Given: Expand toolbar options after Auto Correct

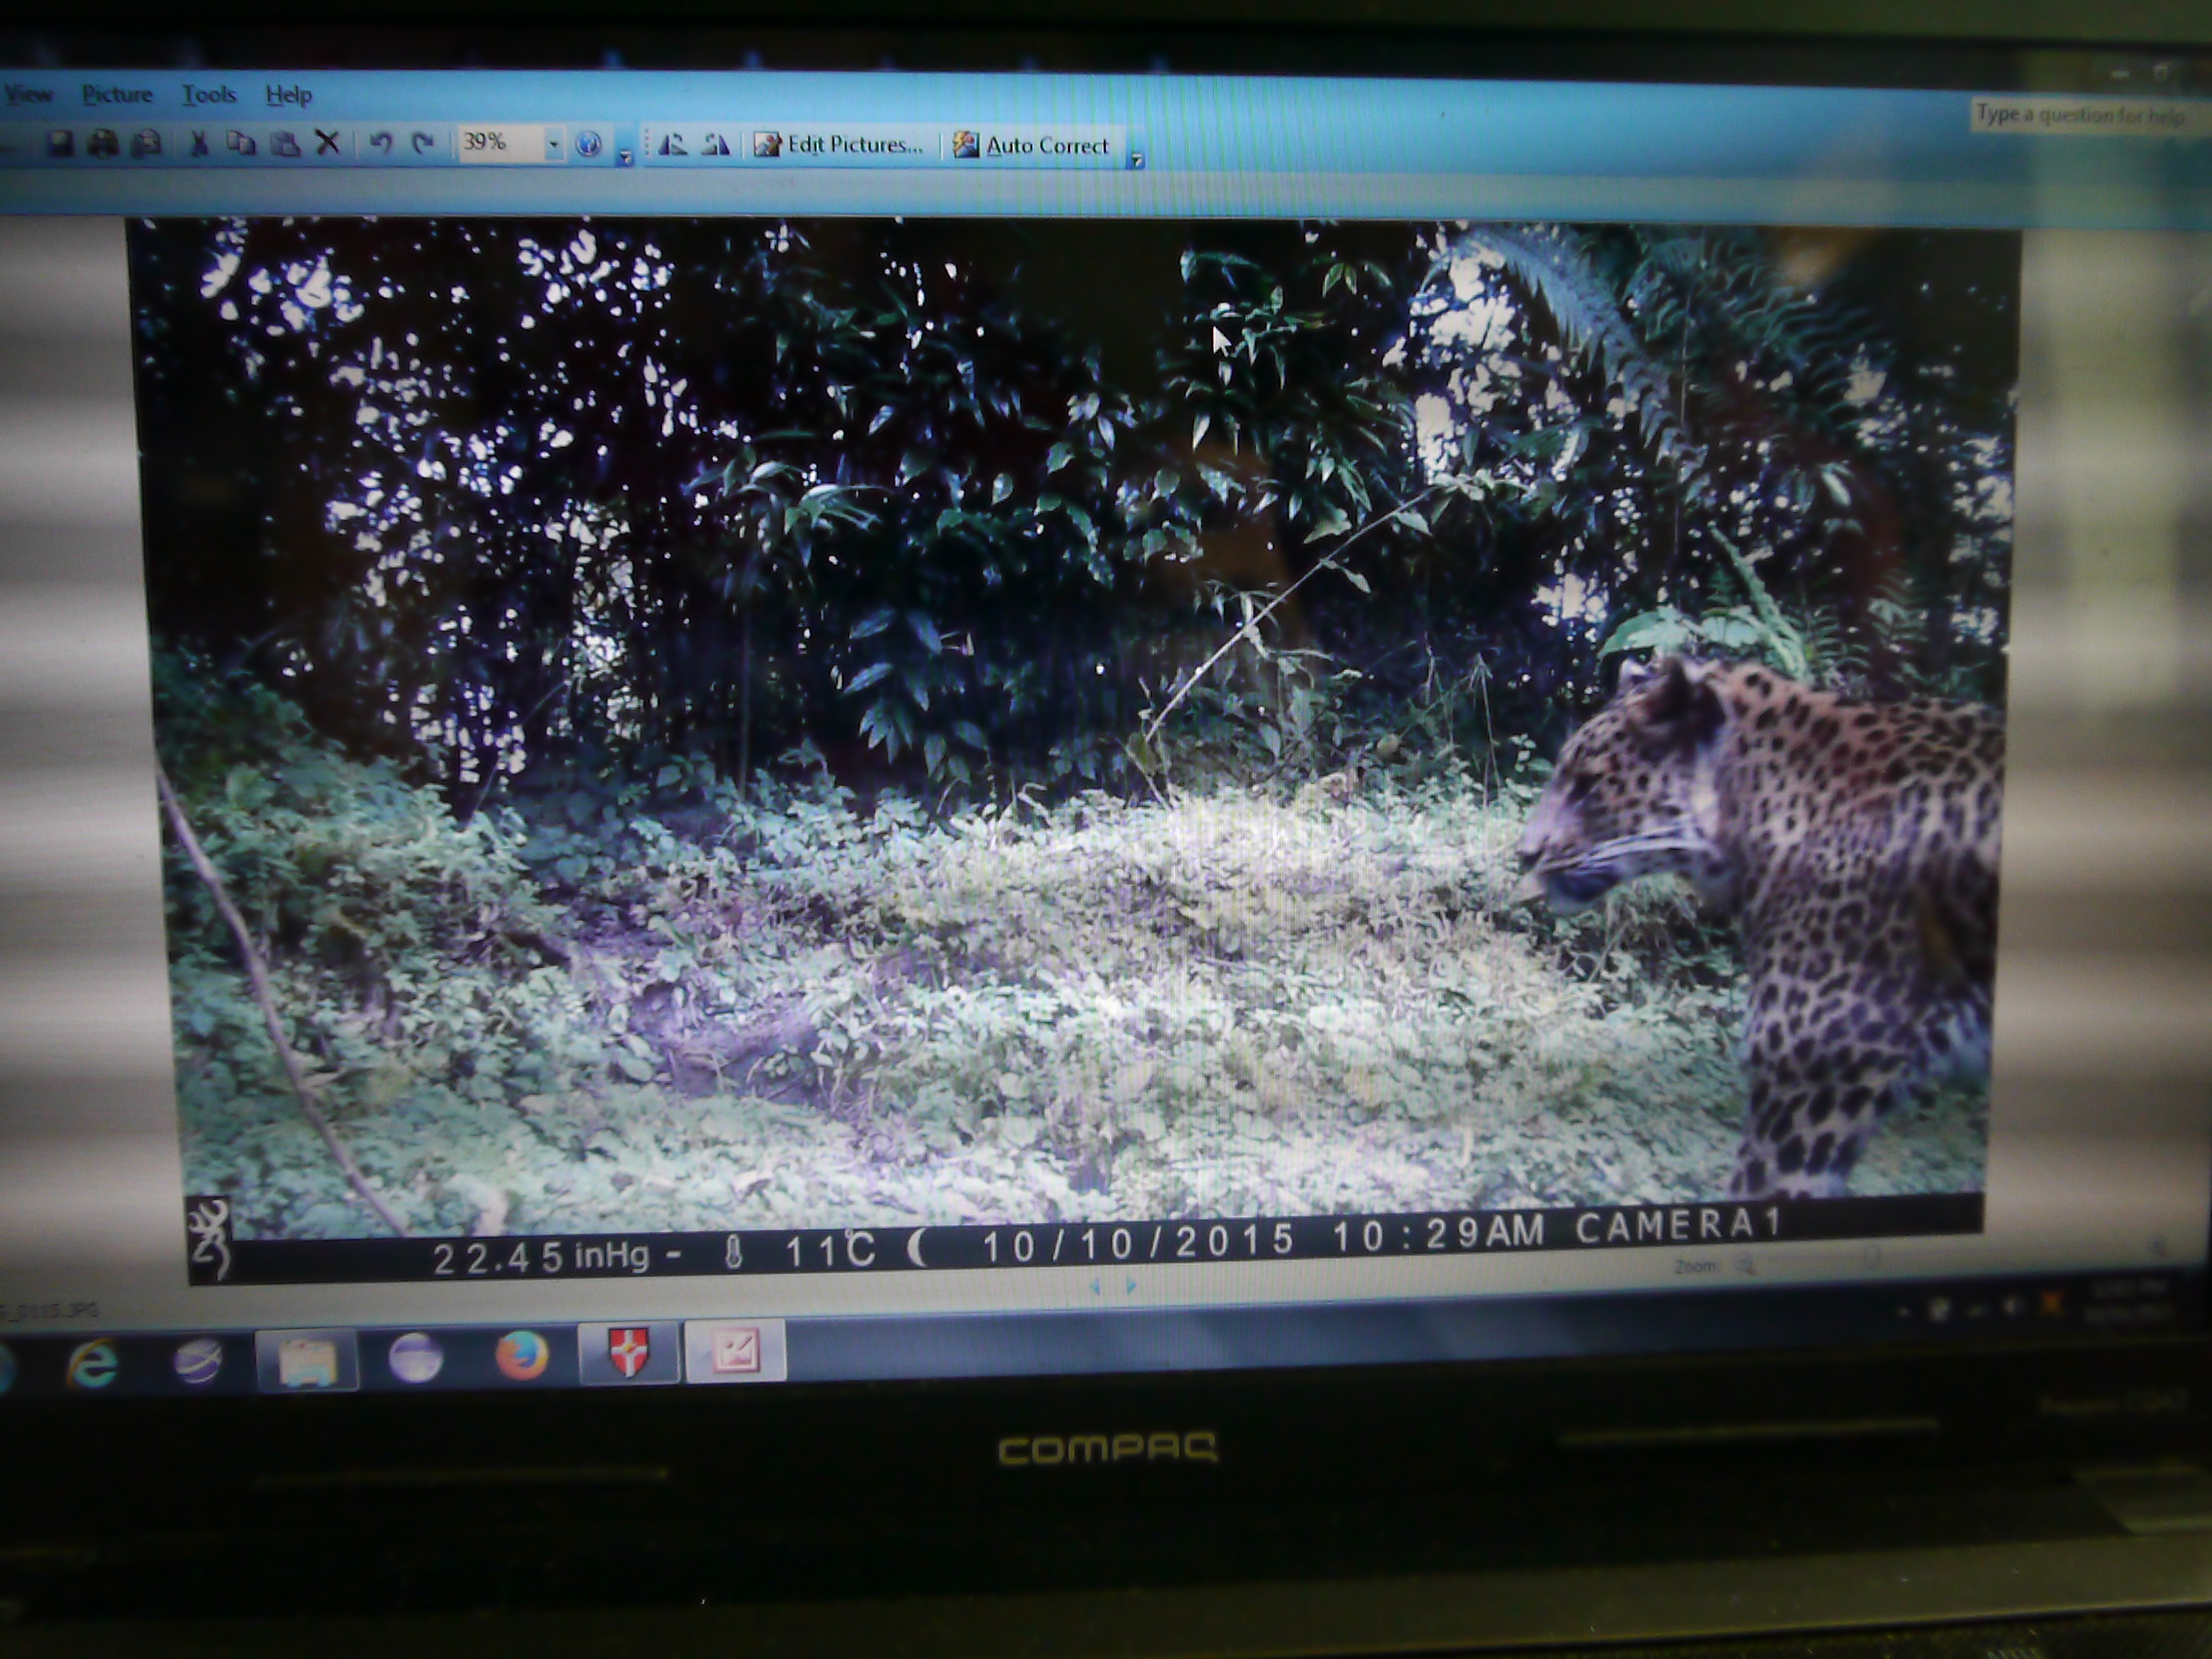Looking at the screenshot, I should [x=1136, y=160].
